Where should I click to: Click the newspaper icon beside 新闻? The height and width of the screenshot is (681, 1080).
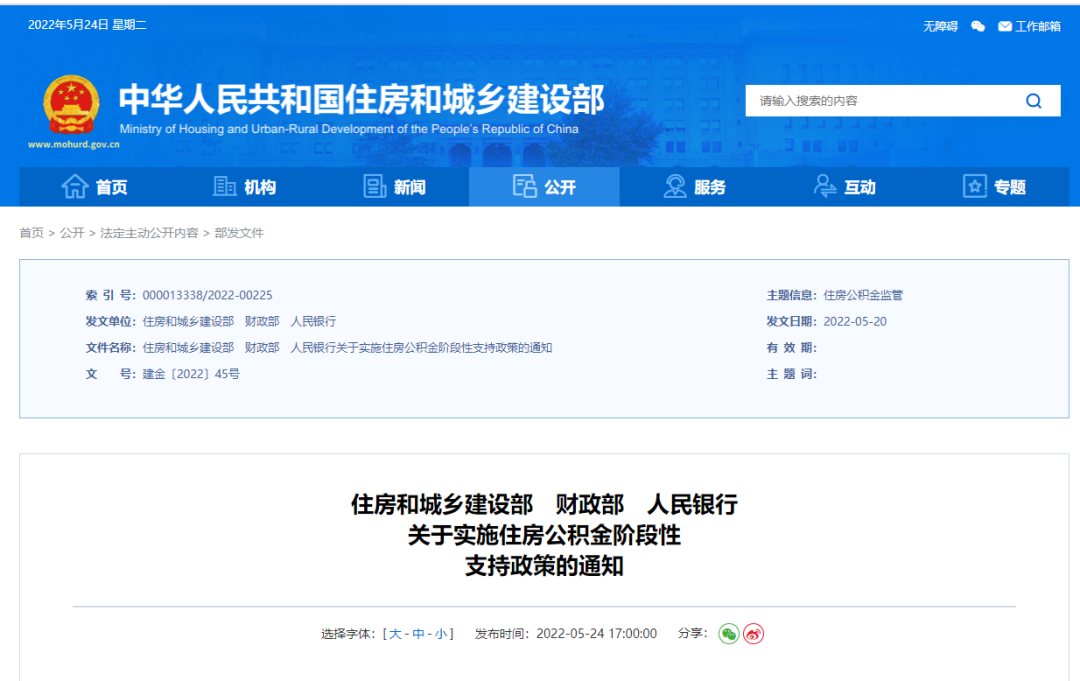(x=375, y=186)
